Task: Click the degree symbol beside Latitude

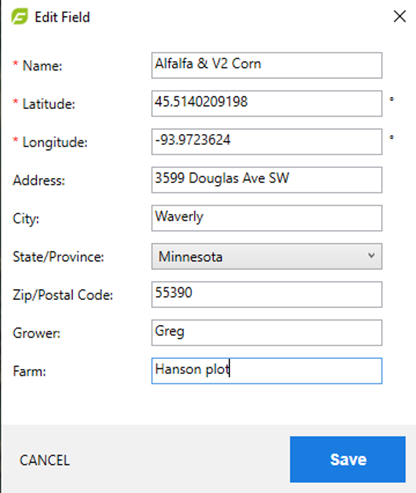Action: coord(392,99)
